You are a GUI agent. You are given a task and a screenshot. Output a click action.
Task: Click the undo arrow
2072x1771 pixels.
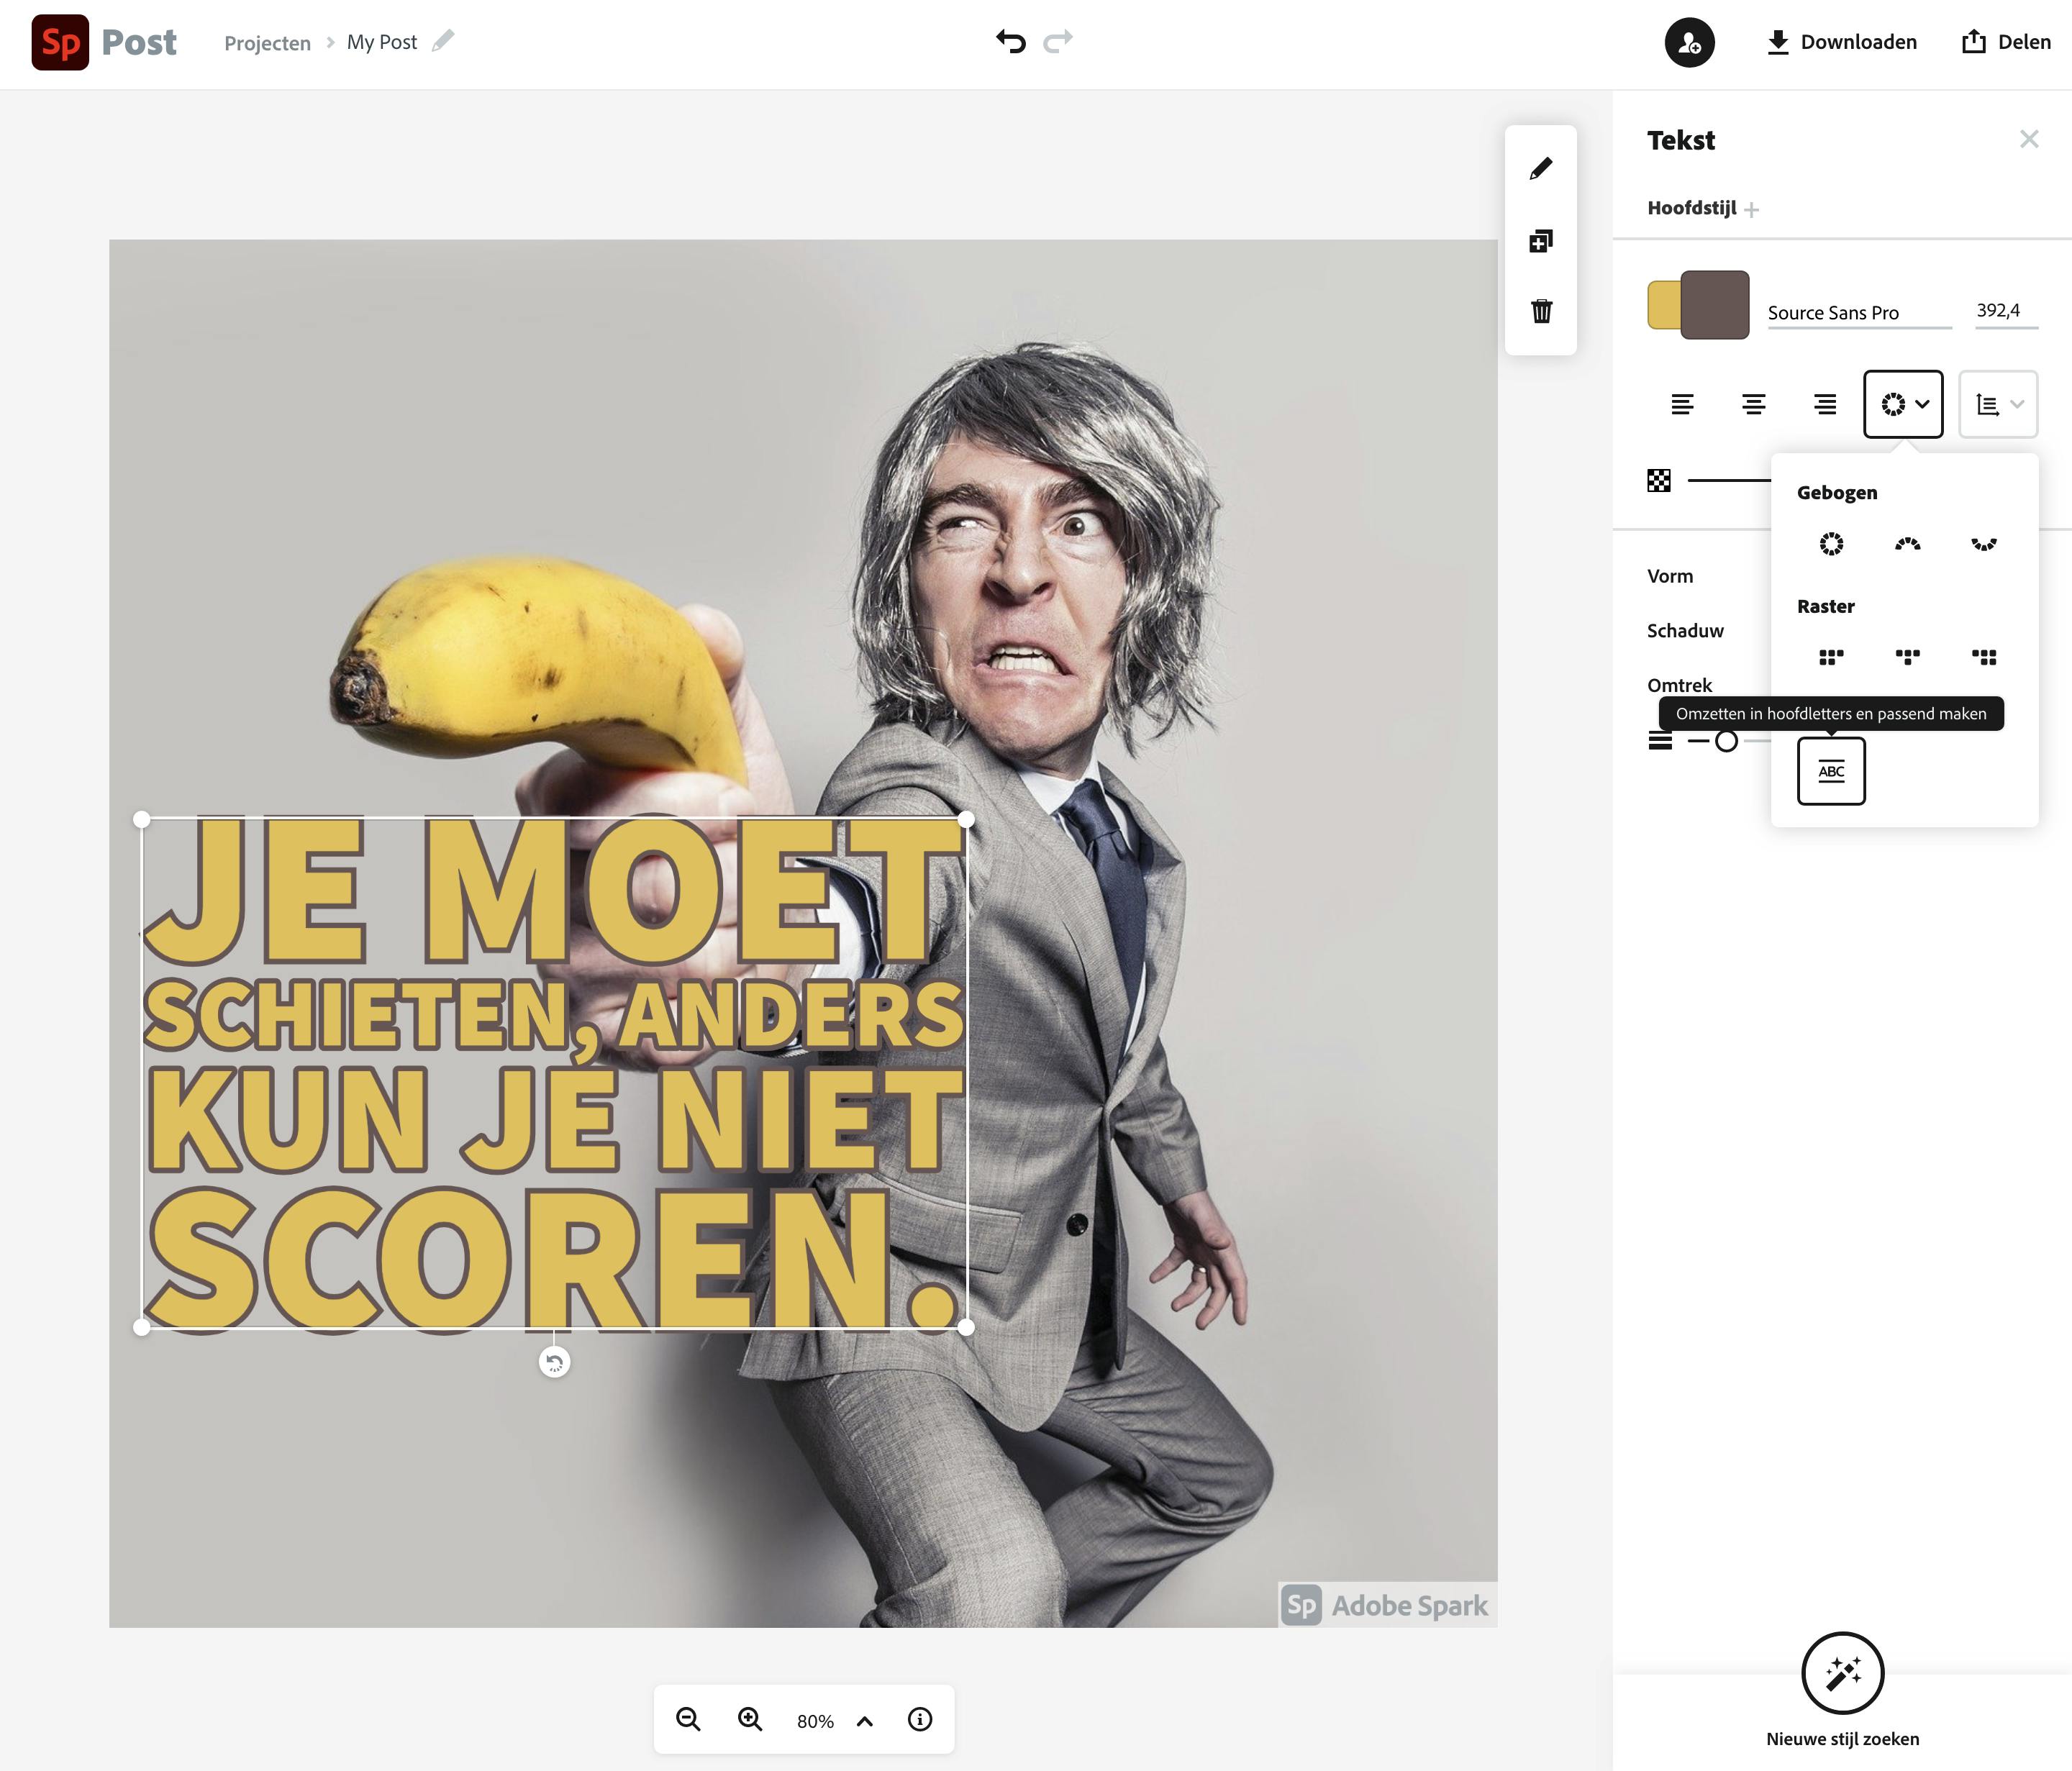pos(1010,41)
